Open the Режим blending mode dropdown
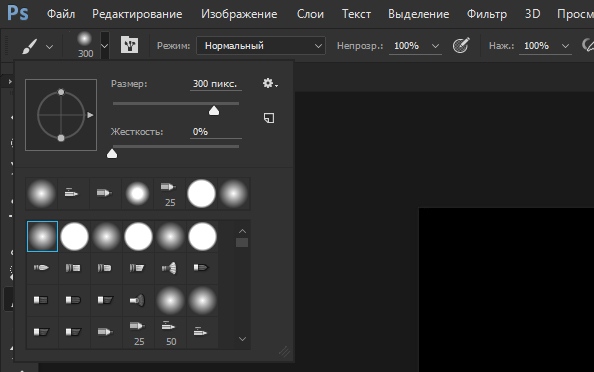This screenshot has width=594, height=372. tap(261, 46)
